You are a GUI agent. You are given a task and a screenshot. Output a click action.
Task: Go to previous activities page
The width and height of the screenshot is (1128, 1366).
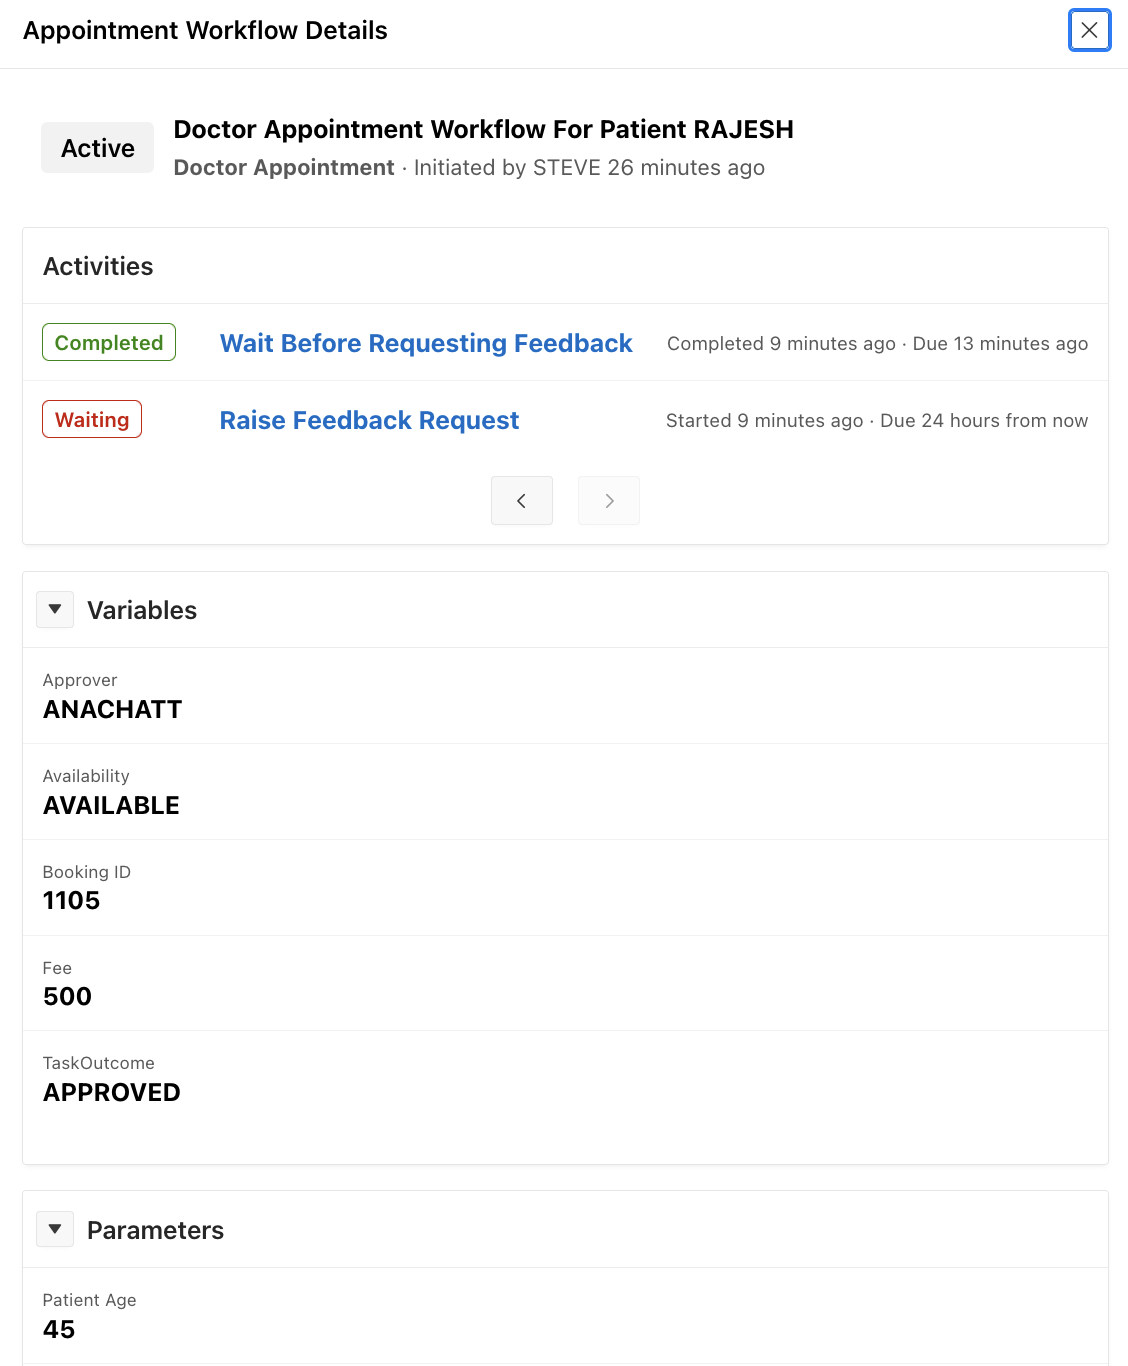coord(521,501)
